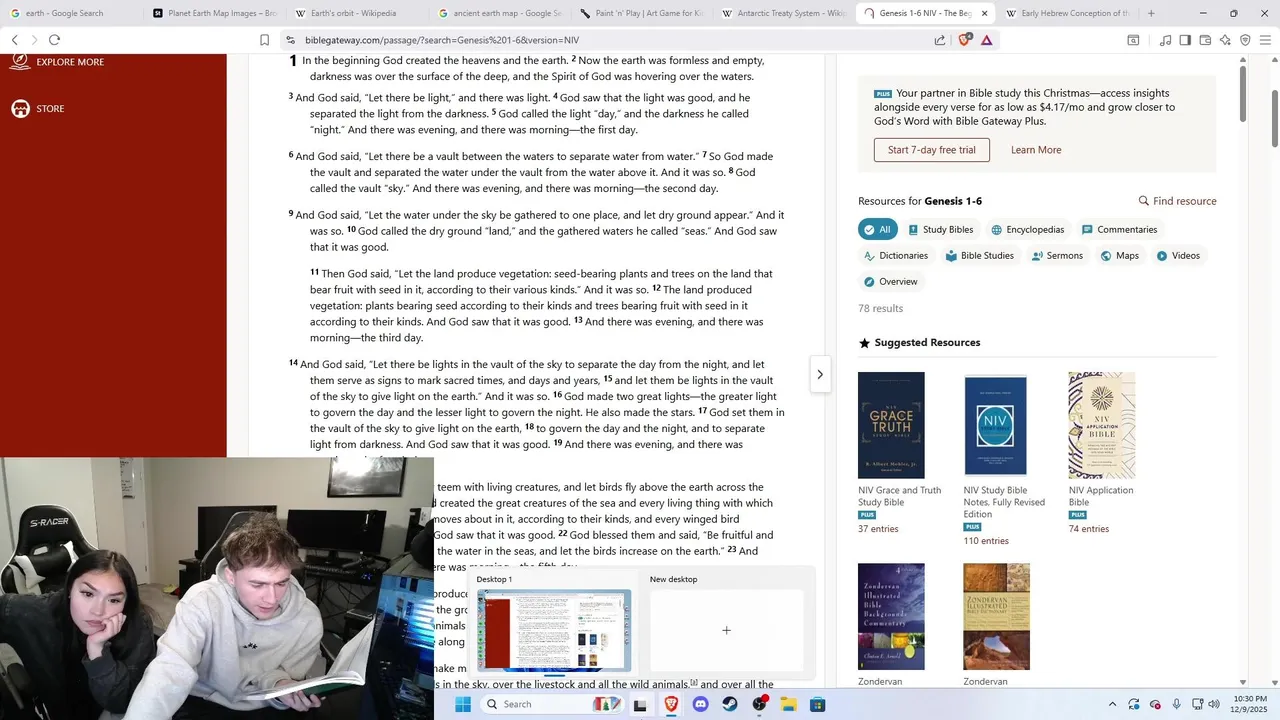Open the Leo AI sparkle icon
The image size is (1280, 720).
click(x=1225, y=40)
